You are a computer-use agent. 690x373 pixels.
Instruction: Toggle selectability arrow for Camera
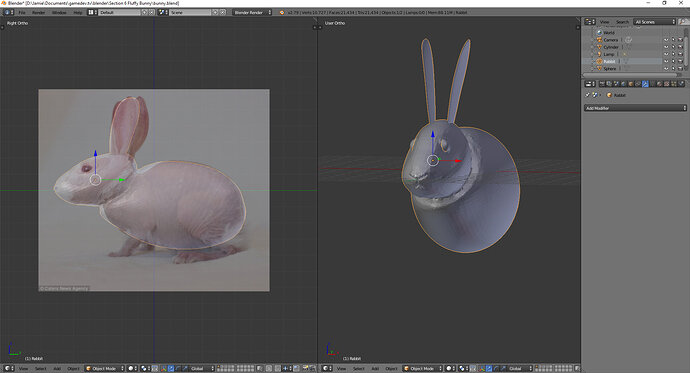click(673, 40)
